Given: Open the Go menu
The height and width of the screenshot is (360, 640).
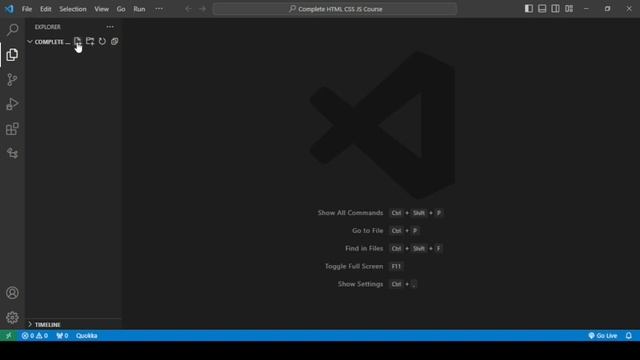Looking at the screenshot, I should click(x=121, y=9).
